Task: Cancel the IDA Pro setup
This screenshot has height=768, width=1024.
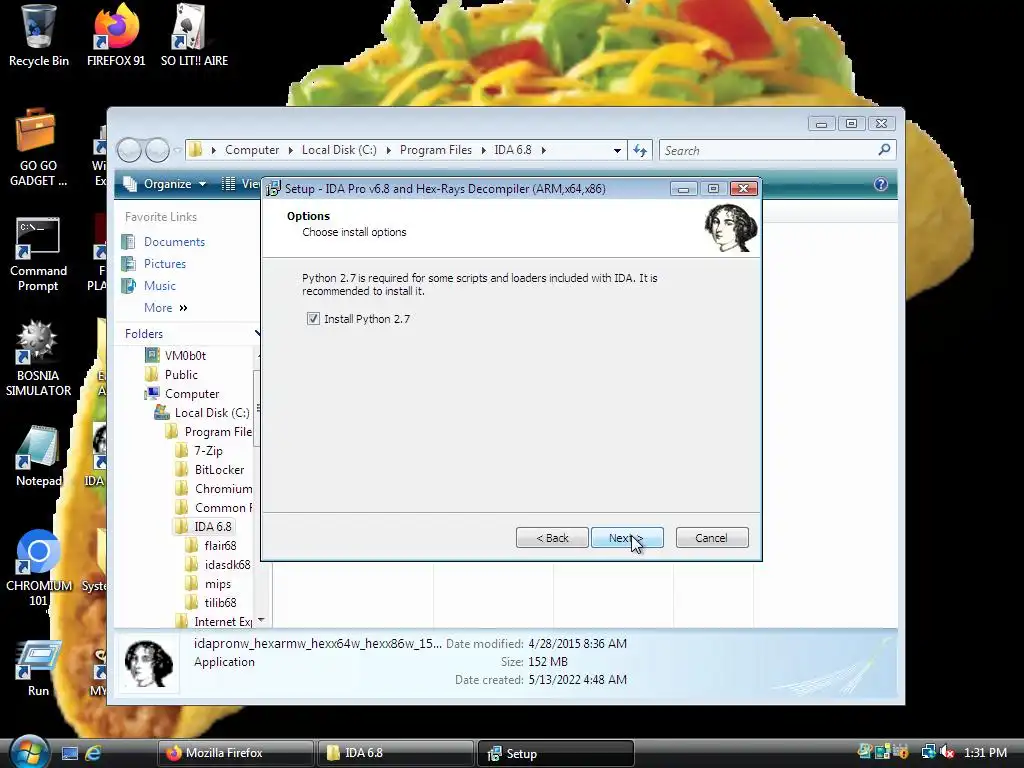Action: (x=712, y=537)
